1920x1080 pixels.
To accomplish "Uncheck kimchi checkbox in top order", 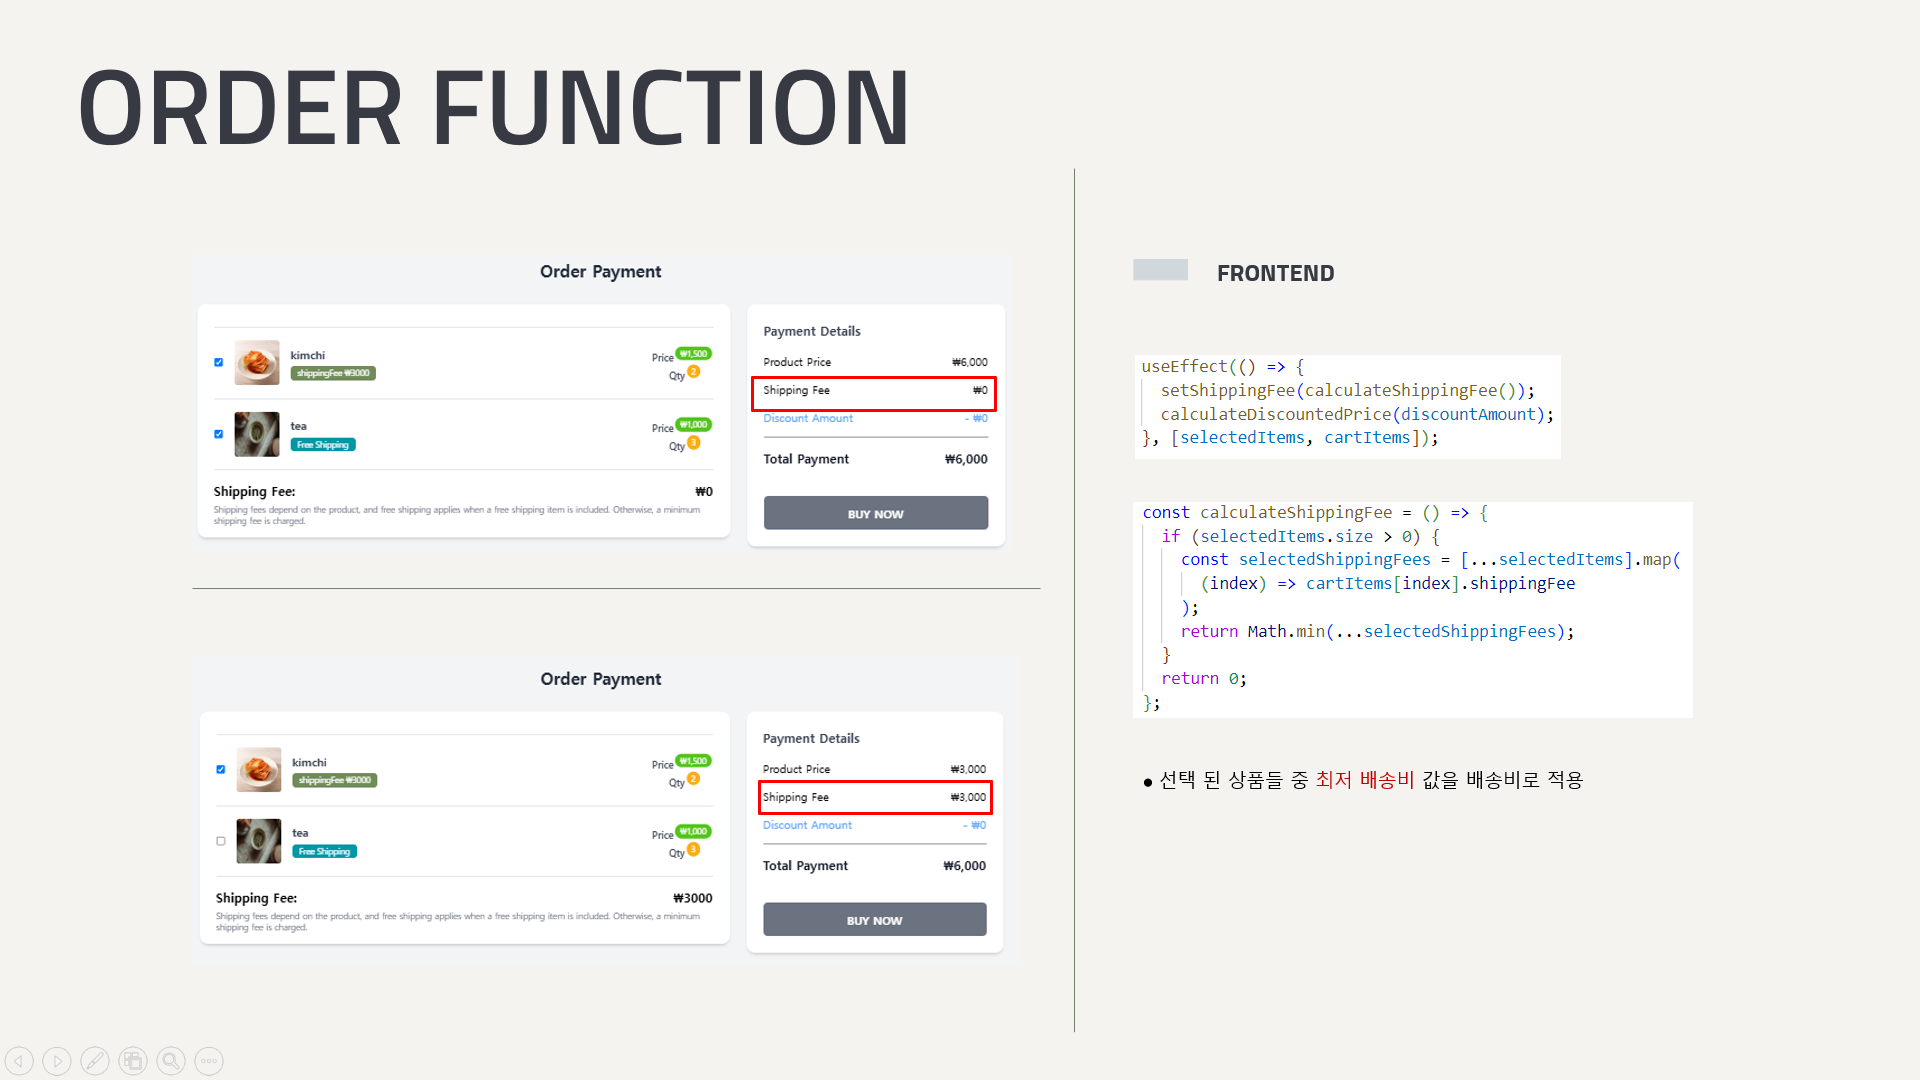I will pyautogui.click(x=219, y=363).
